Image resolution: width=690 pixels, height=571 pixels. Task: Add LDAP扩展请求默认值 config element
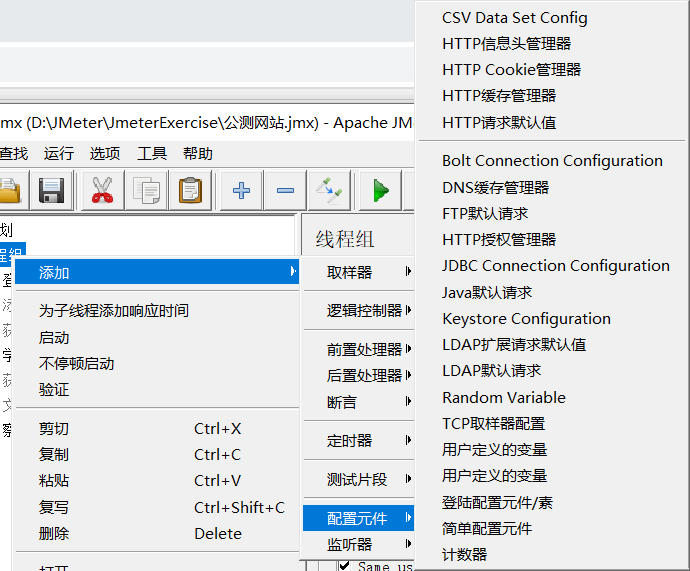pos(552,344)
